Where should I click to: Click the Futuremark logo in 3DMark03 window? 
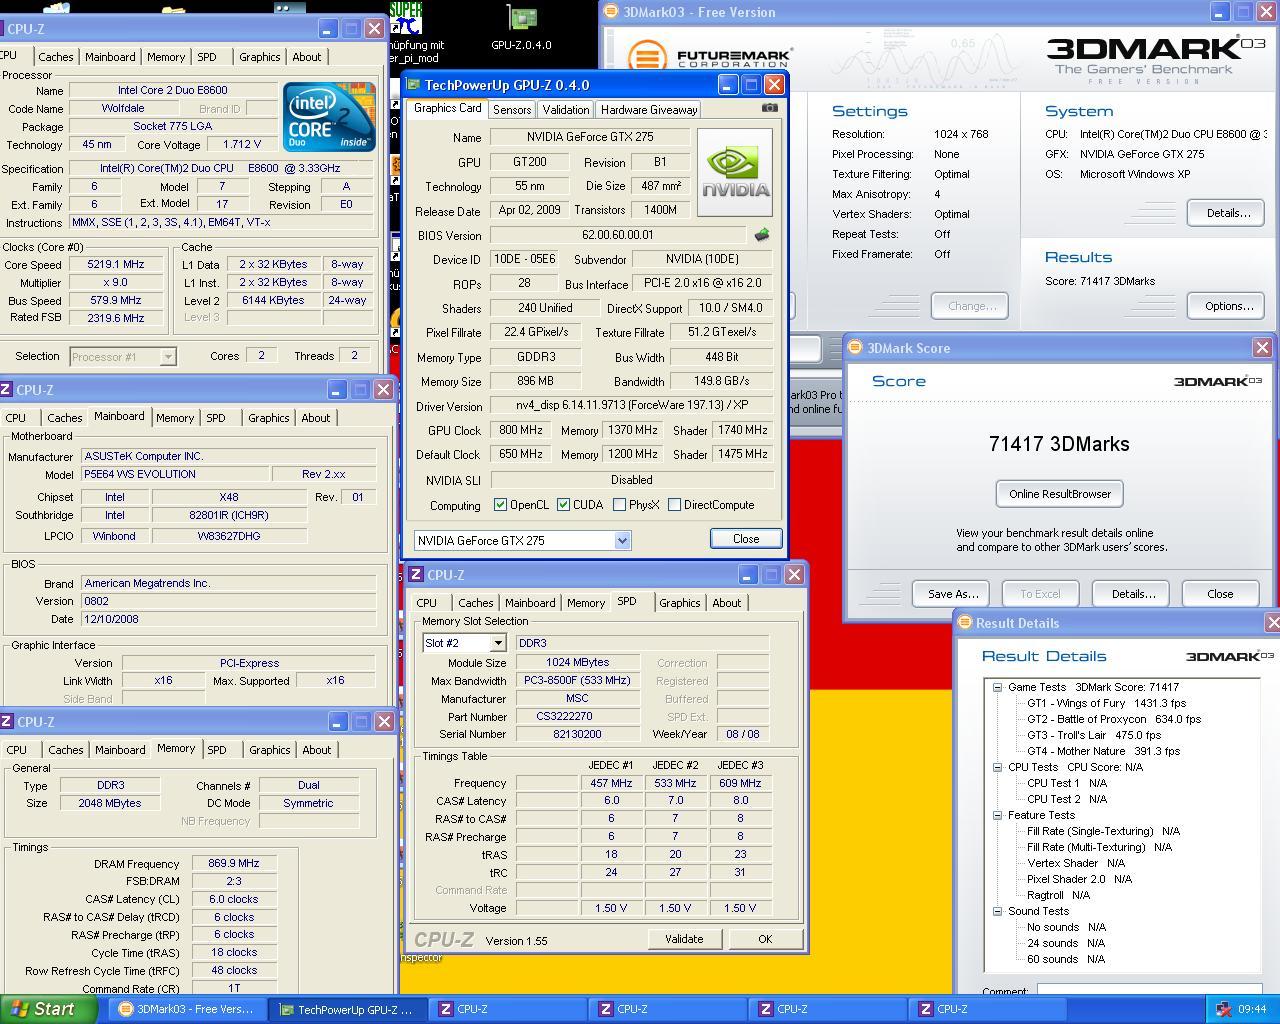pyautogui.click(x=710, y=57)
